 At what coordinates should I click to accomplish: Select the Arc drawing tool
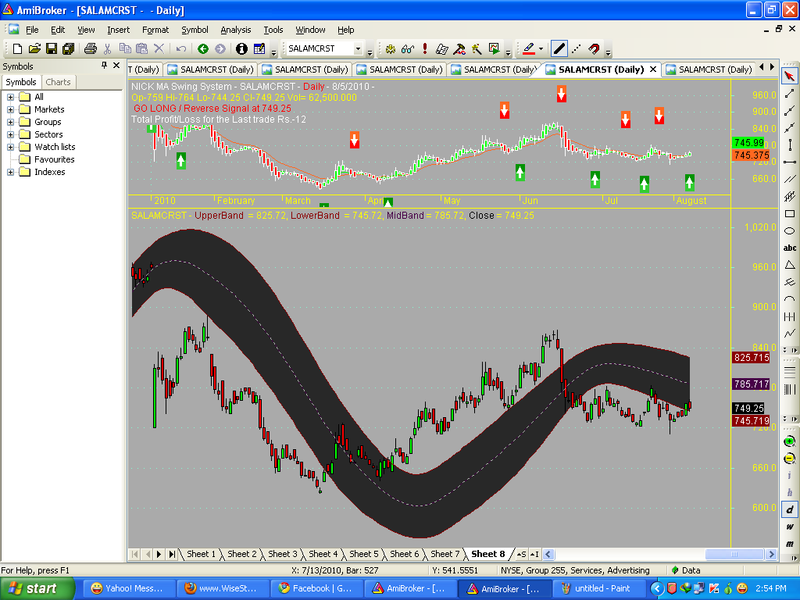tap(790, 299)
